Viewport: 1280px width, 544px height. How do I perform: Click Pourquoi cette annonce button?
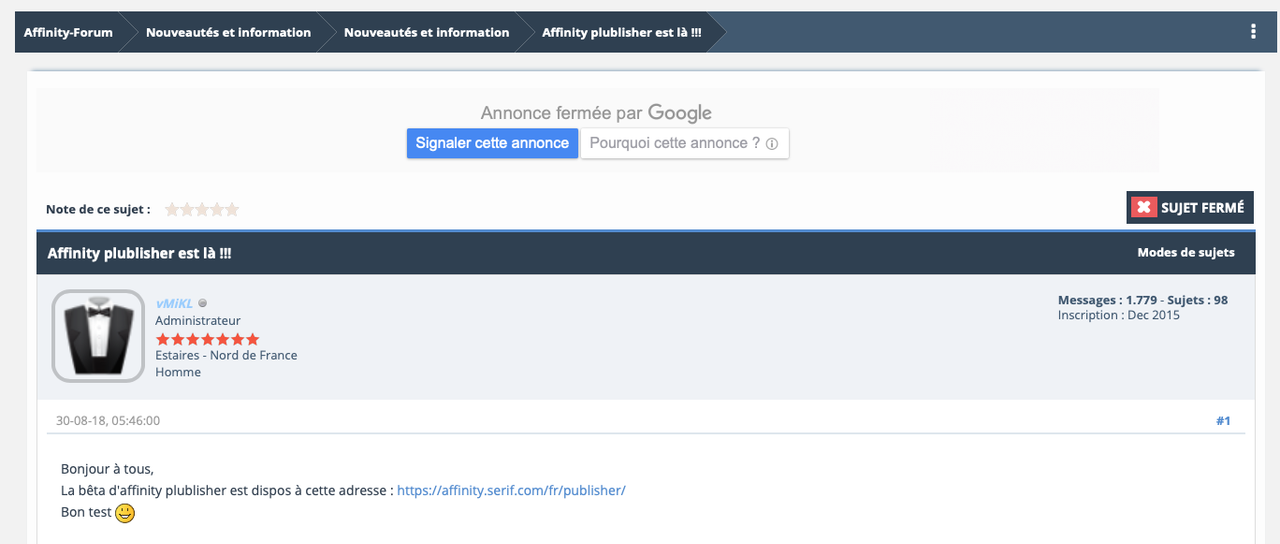tap(685, 143)
